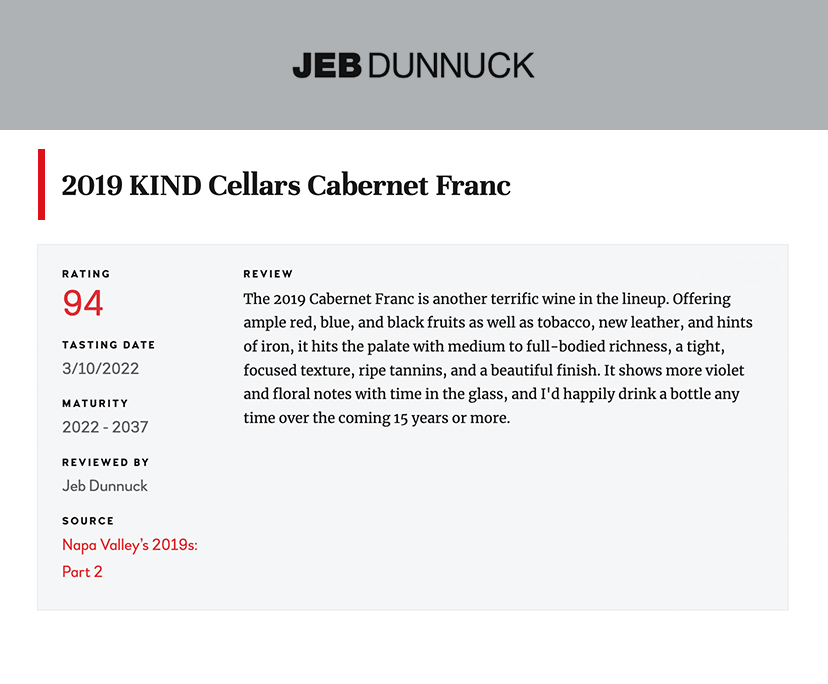Image resolution: width=828 pixels, height=684 pixels.
Task: Click the RATING heading label
Action: (86, 274)
